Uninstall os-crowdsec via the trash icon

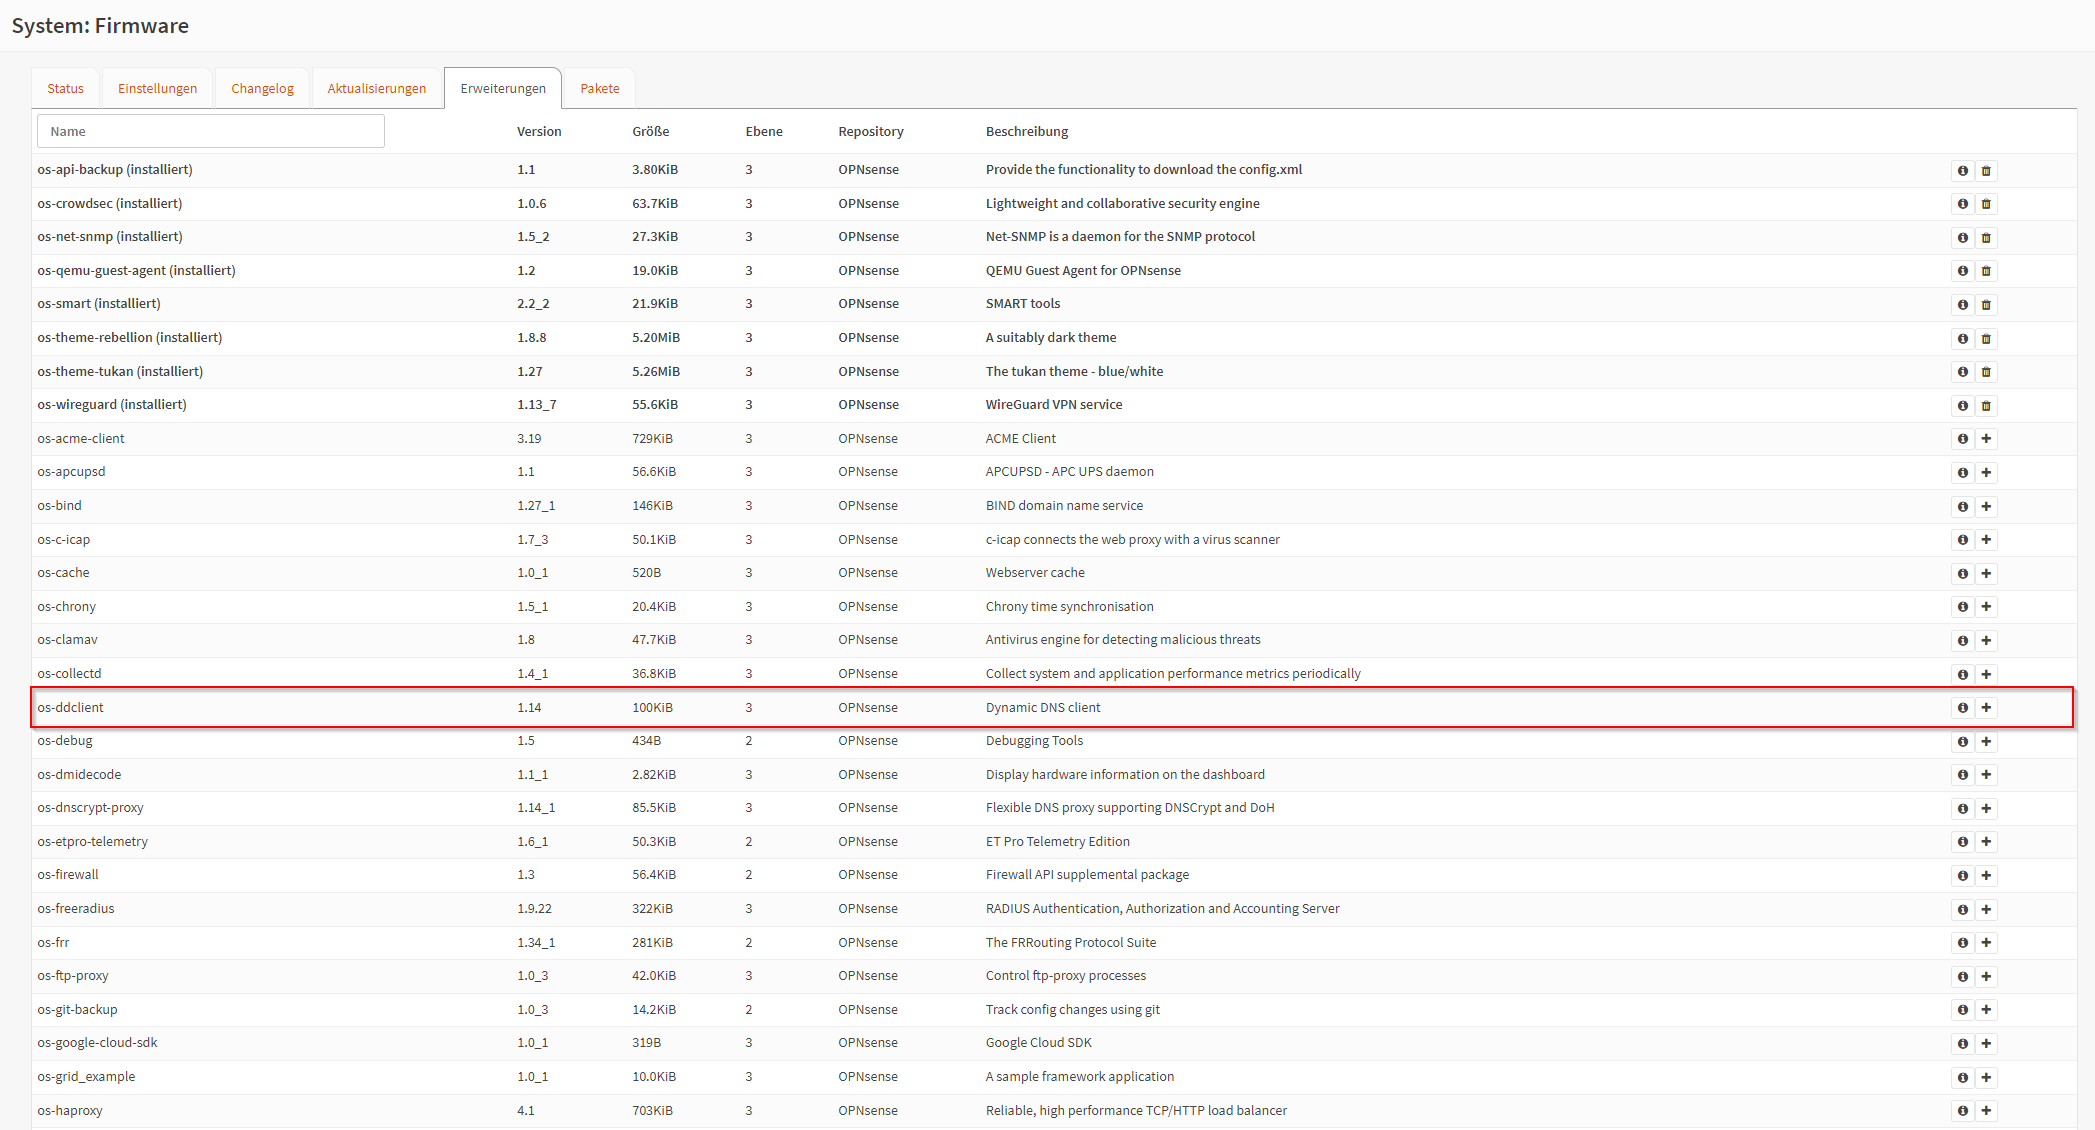1986,204
